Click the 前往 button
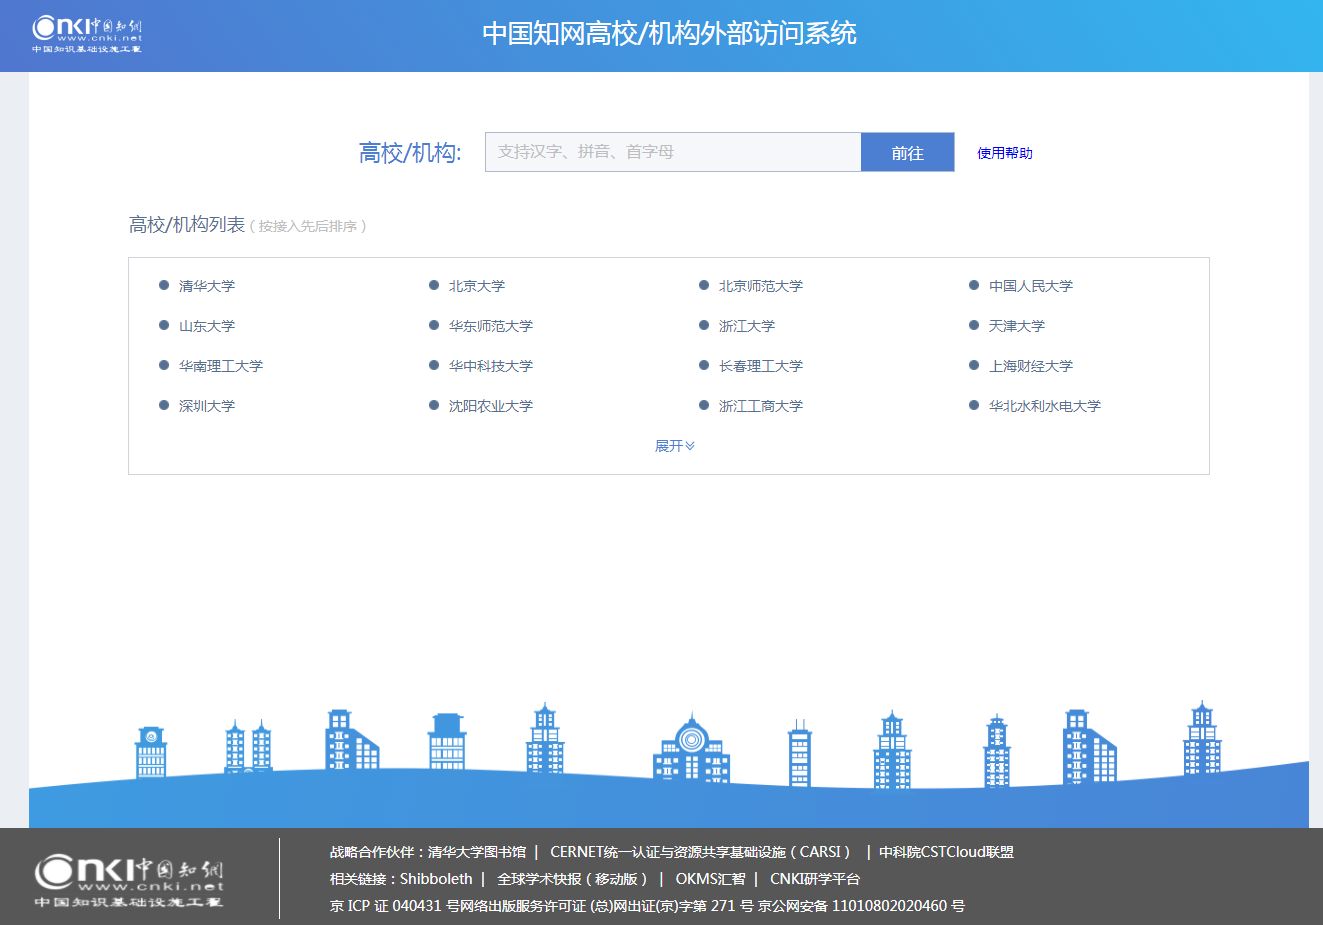This screenshot has height=925, width=1323. pos(907,152)
